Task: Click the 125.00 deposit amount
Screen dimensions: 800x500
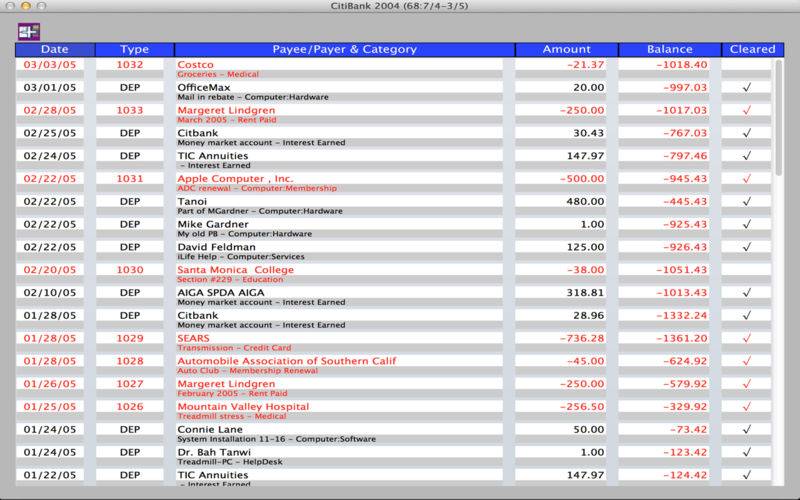Action: (585, 247)
